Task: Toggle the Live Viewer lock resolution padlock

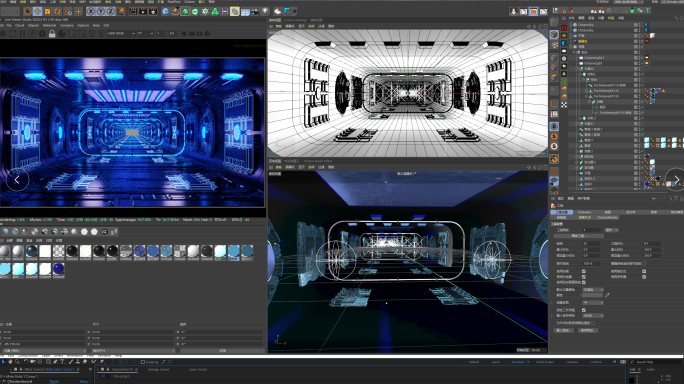Action: (52, 34)
